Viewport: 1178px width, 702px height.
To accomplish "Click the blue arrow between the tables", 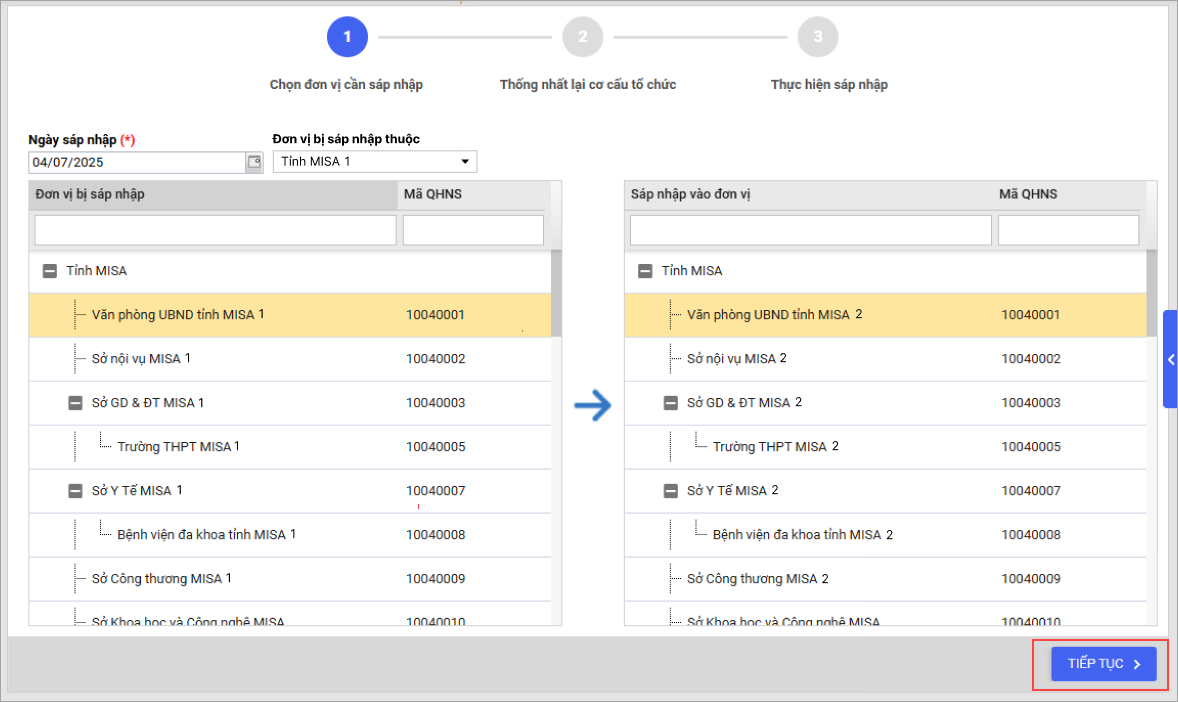I will [592, 404].
